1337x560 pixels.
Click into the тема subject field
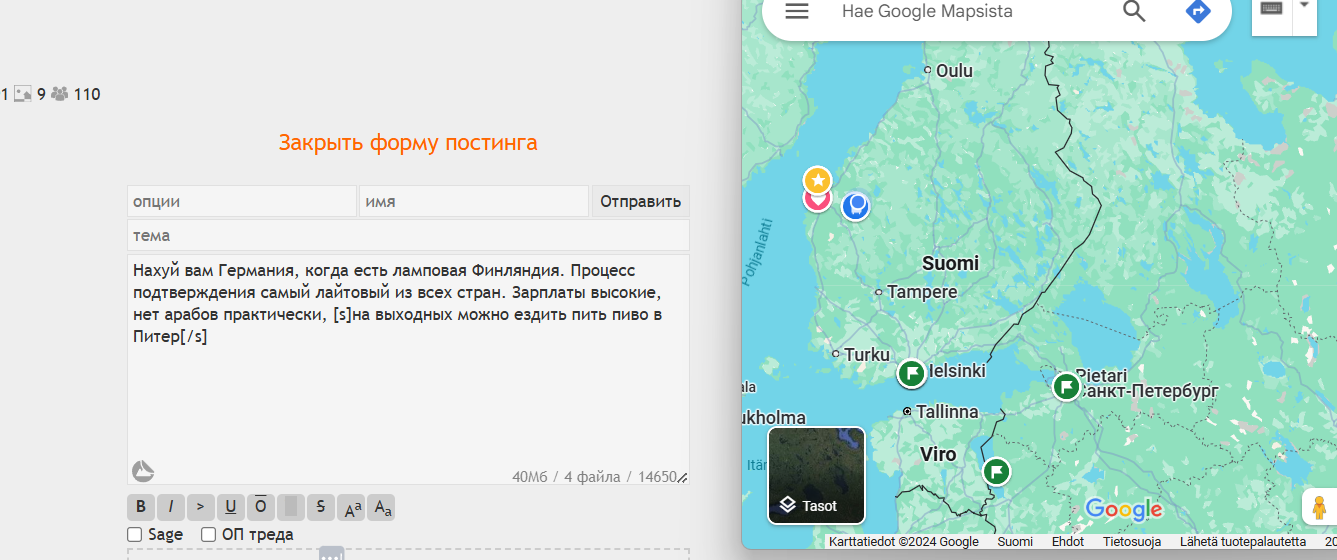point(408,235)
